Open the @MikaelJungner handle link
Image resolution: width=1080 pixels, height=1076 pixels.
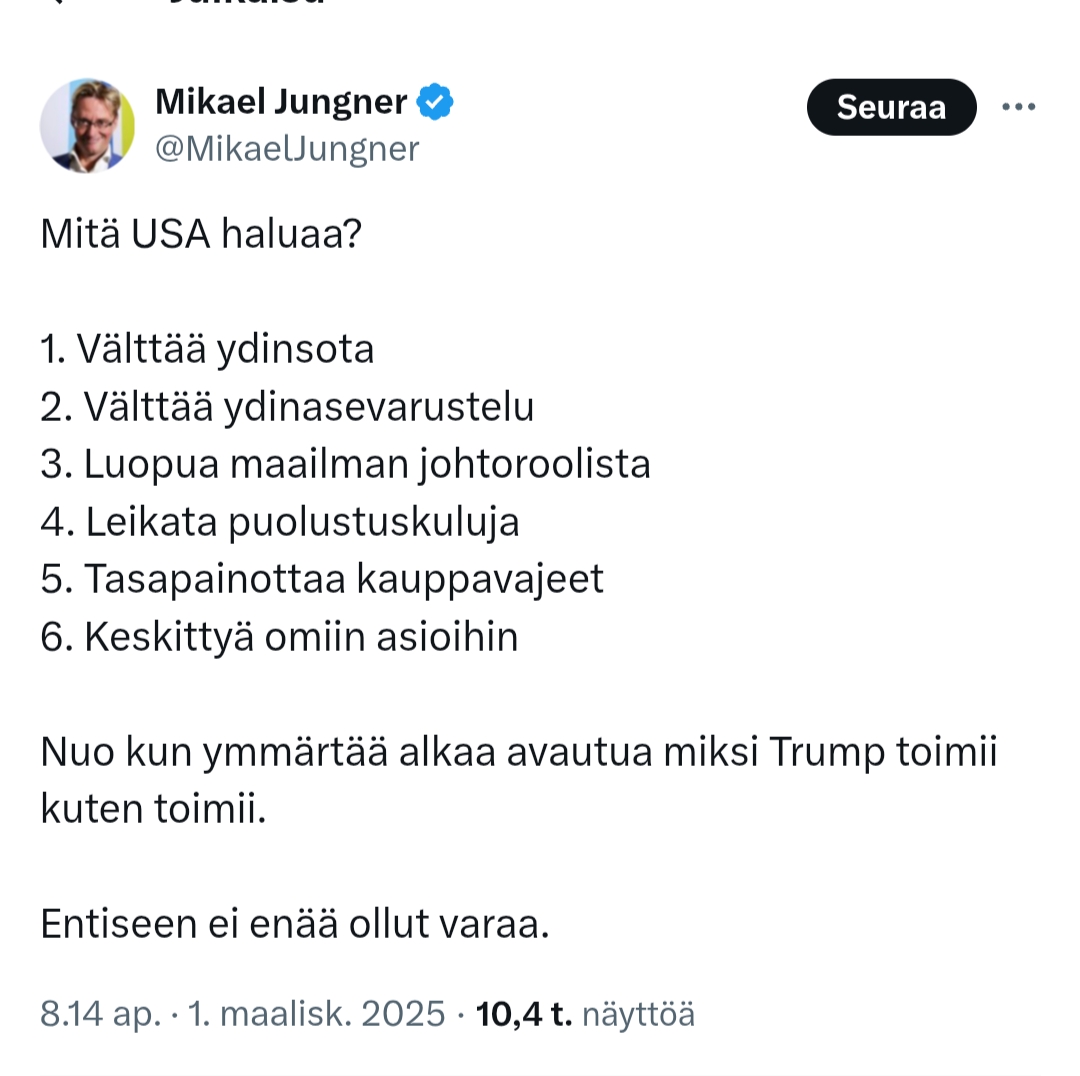click(x=287, y=149)
